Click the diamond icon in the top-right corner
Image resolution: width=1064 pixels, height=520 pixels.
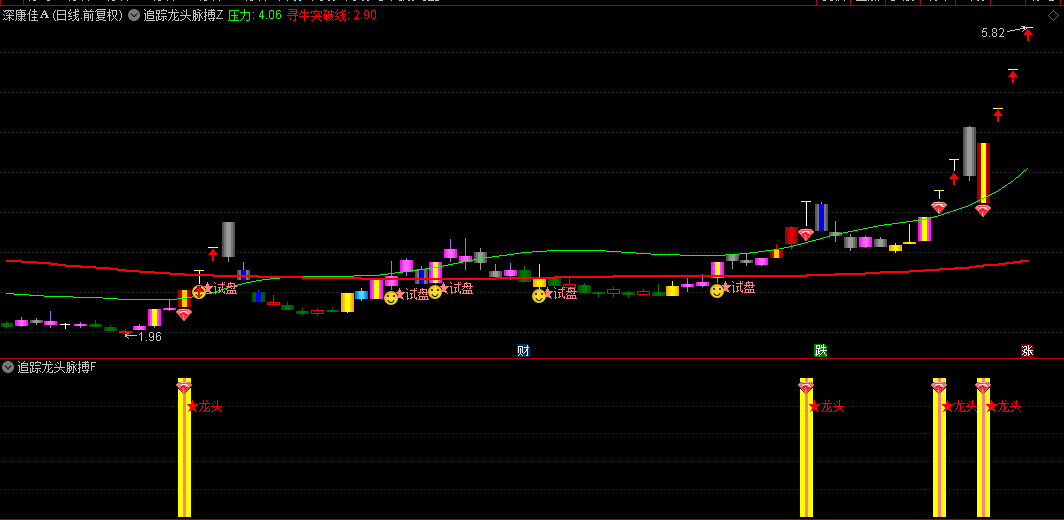(1052, 15)
